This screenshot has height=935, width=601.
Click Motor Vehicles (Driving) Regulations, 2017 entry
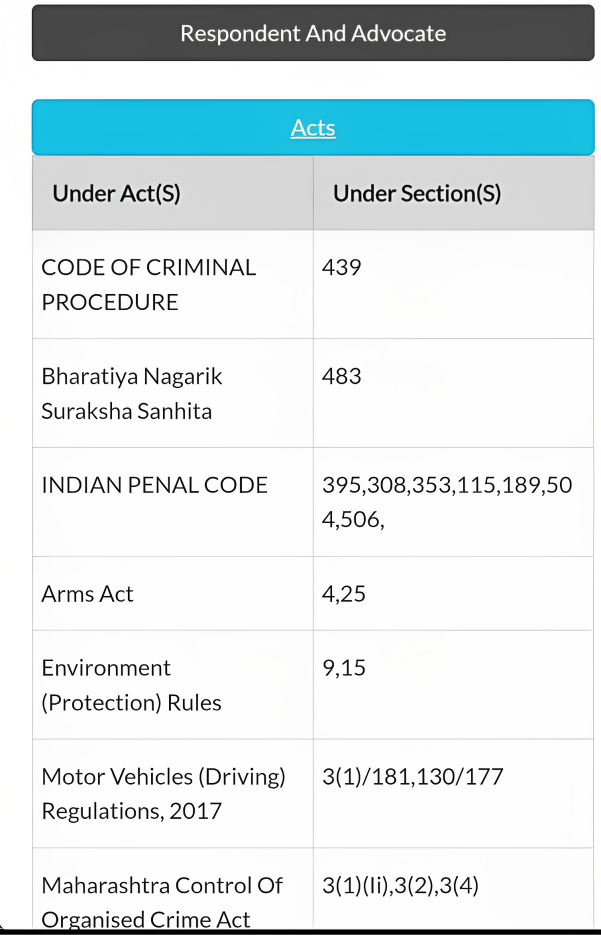(163, 794)
